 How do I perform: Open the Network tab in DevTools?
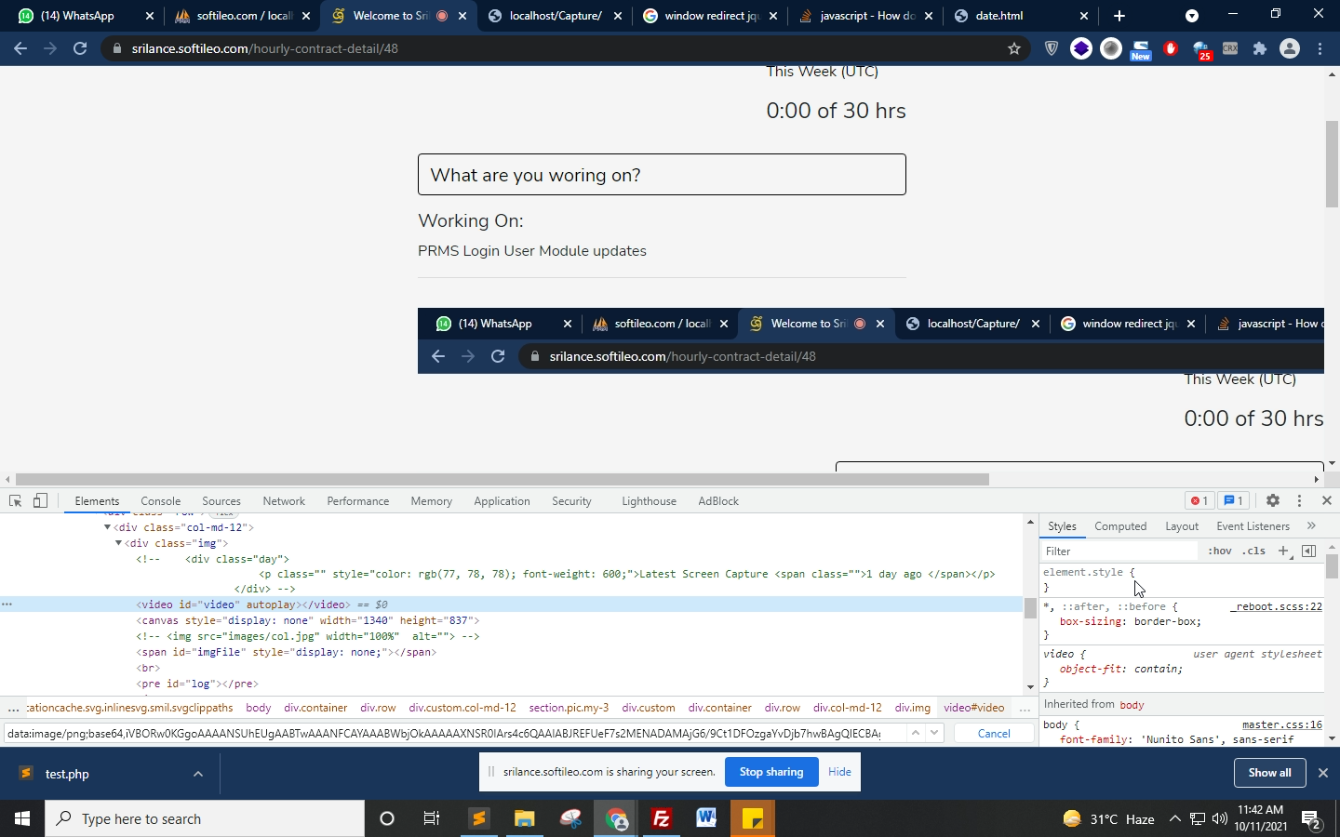coord(283,501)
